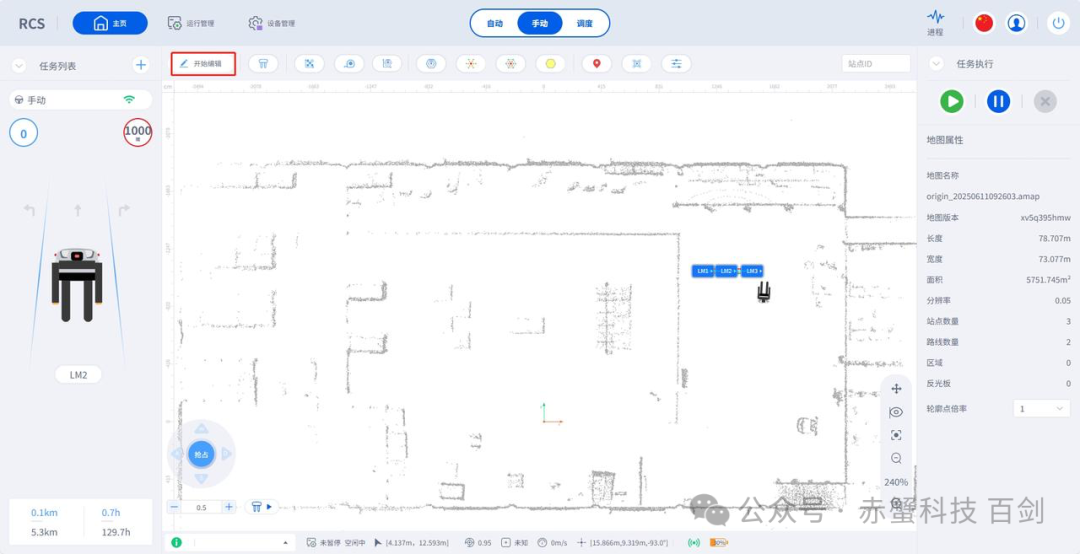The height and width of the screenshot is (554, 1080).
Task: Click the 0m/s speedometer status entry
Action: coord(552,543)
